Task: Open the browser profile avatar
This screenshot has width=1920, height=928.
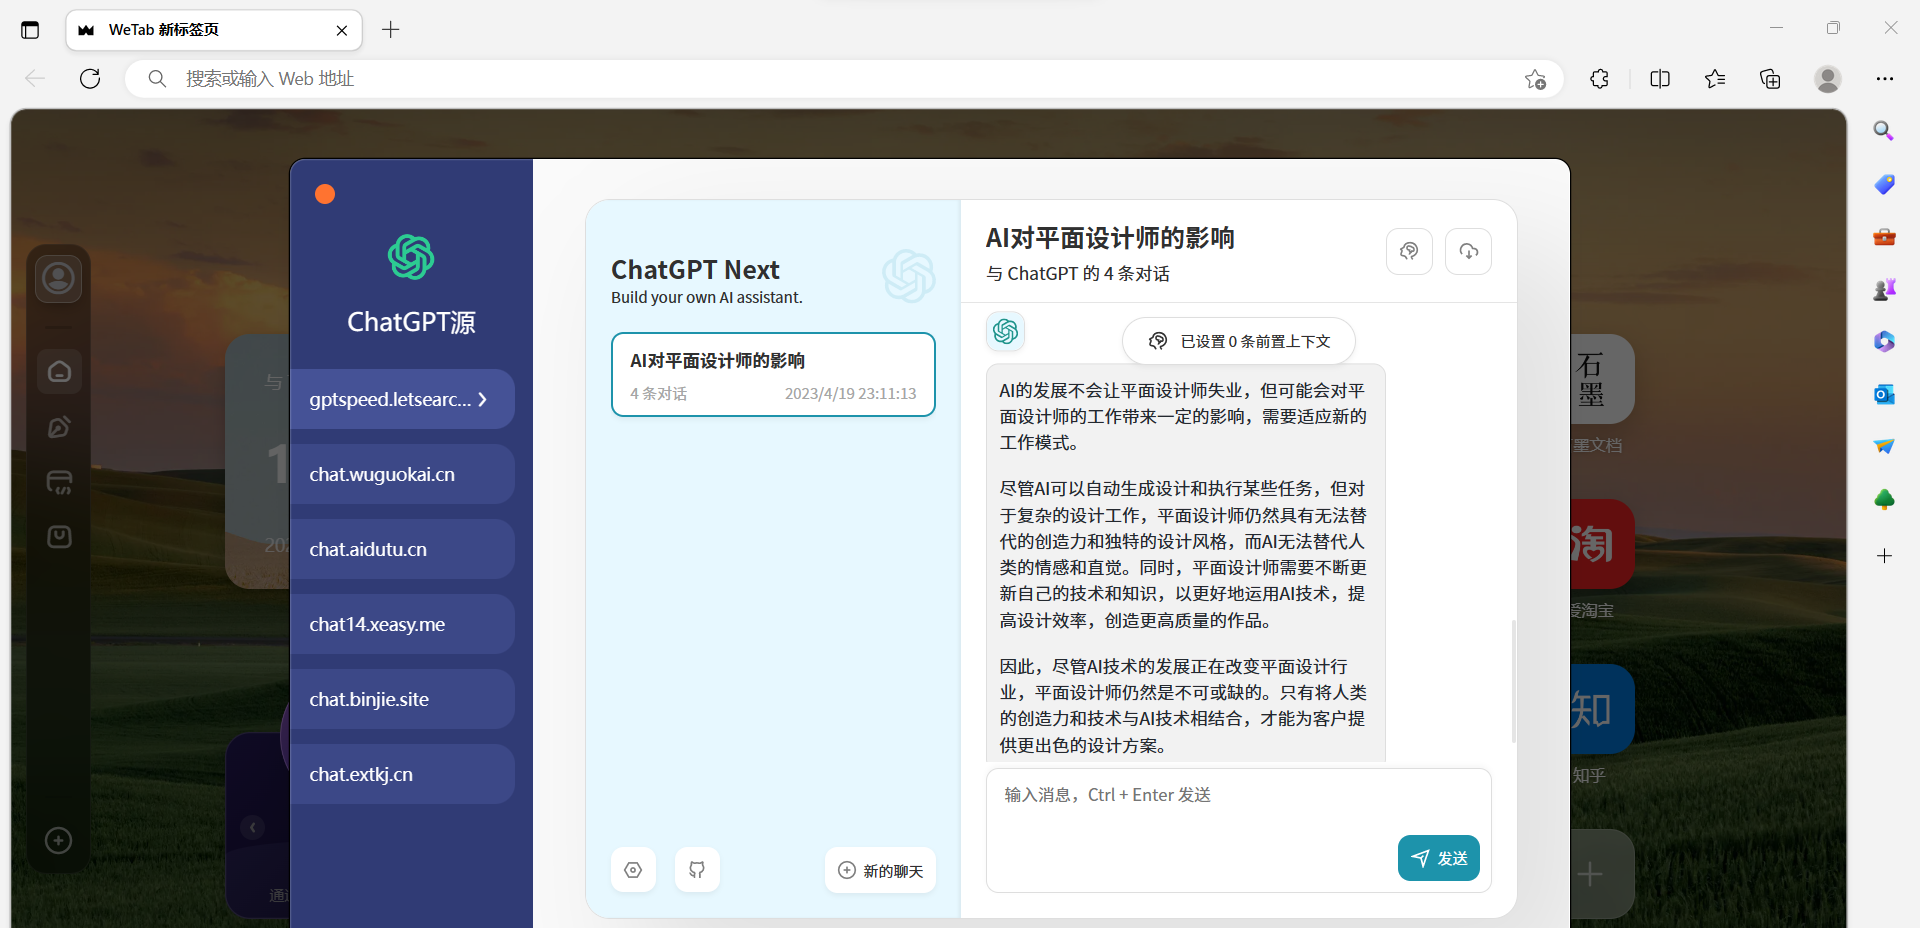Action: (x=1828, y=79)
